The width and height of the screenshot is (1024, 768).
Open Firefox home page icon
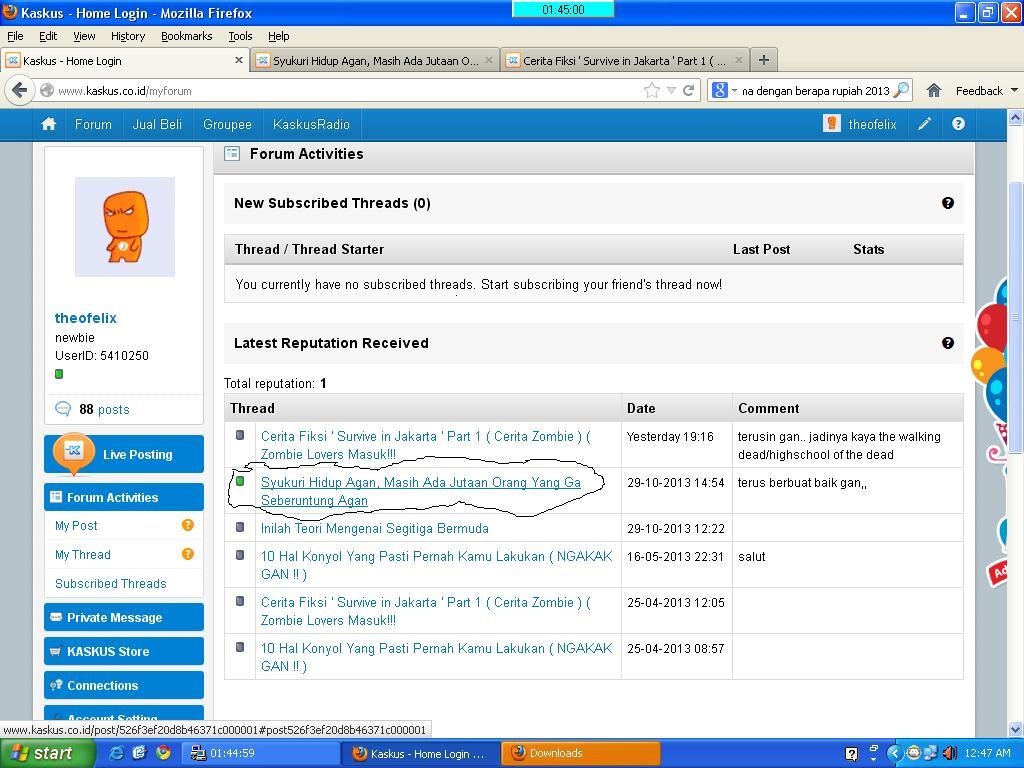(934, 90)
